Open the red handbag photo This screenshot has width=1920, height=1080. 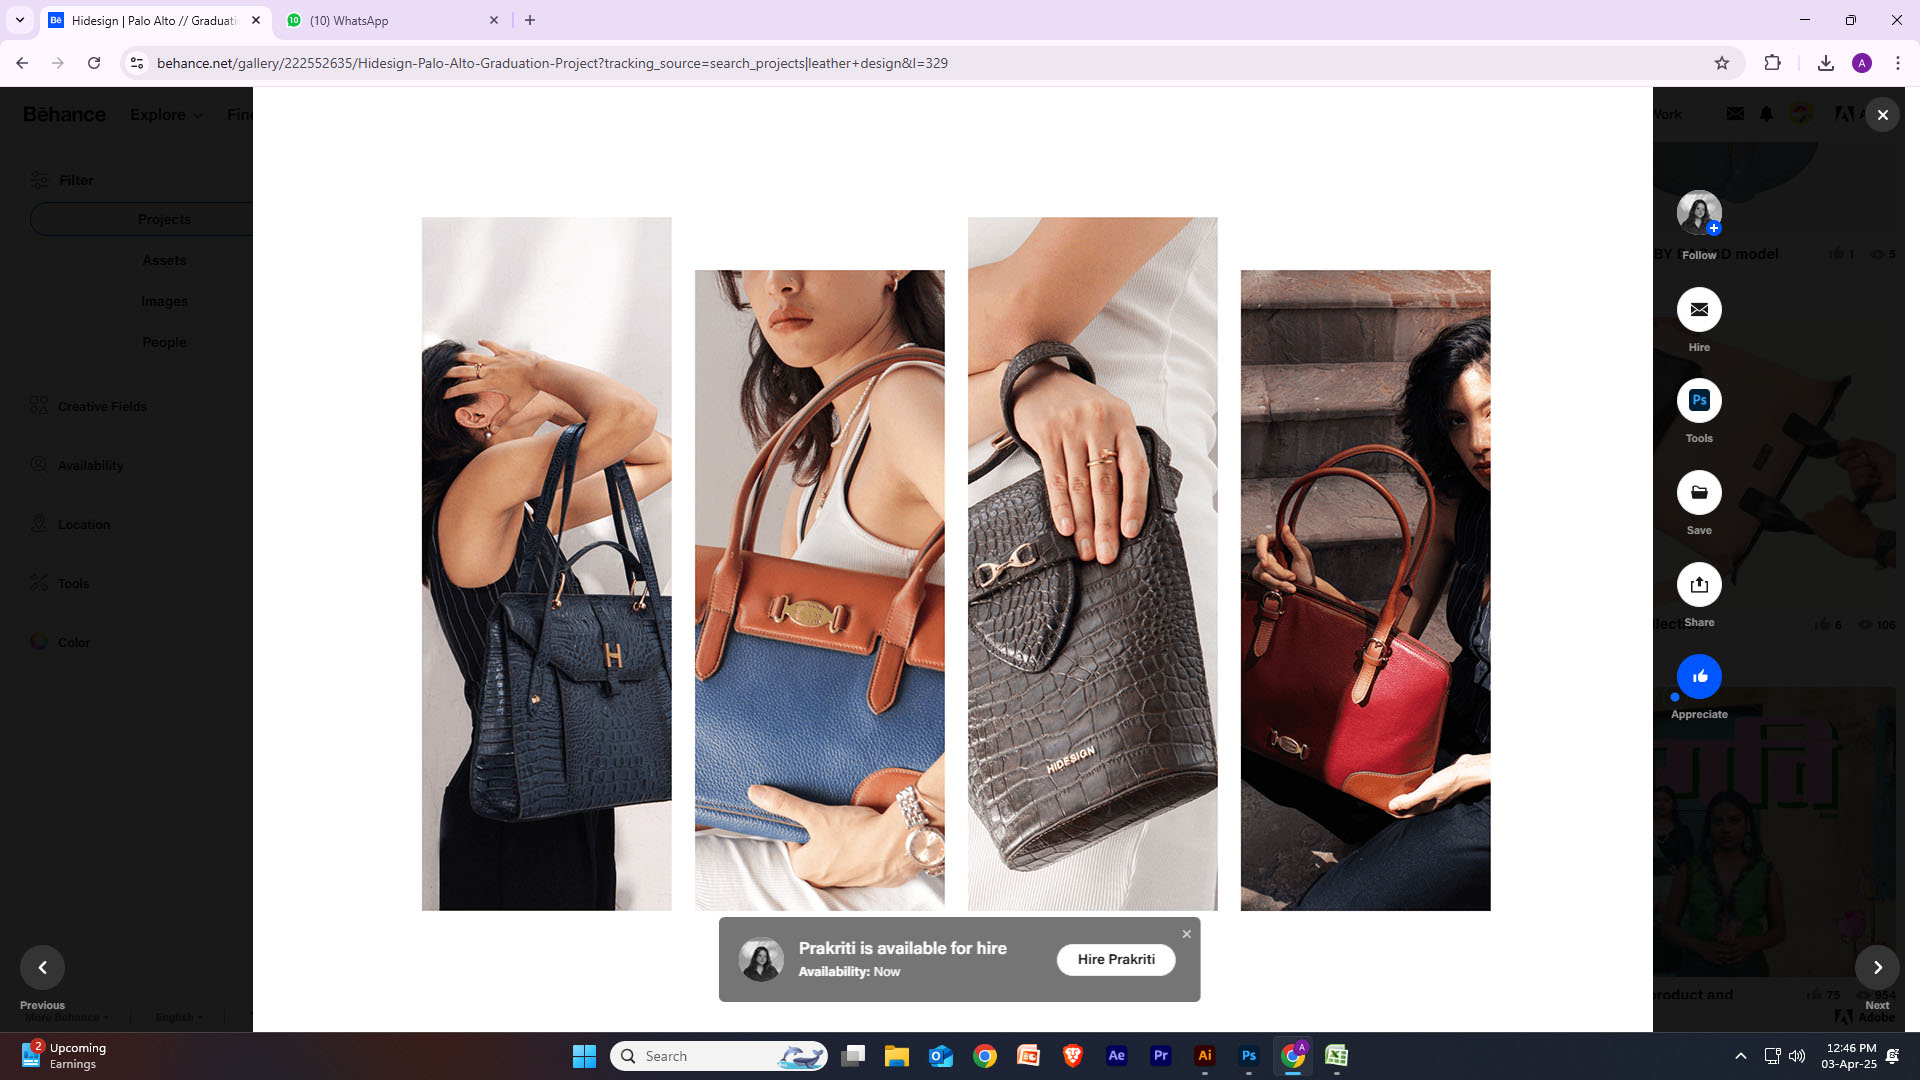tap(1365, 590)
